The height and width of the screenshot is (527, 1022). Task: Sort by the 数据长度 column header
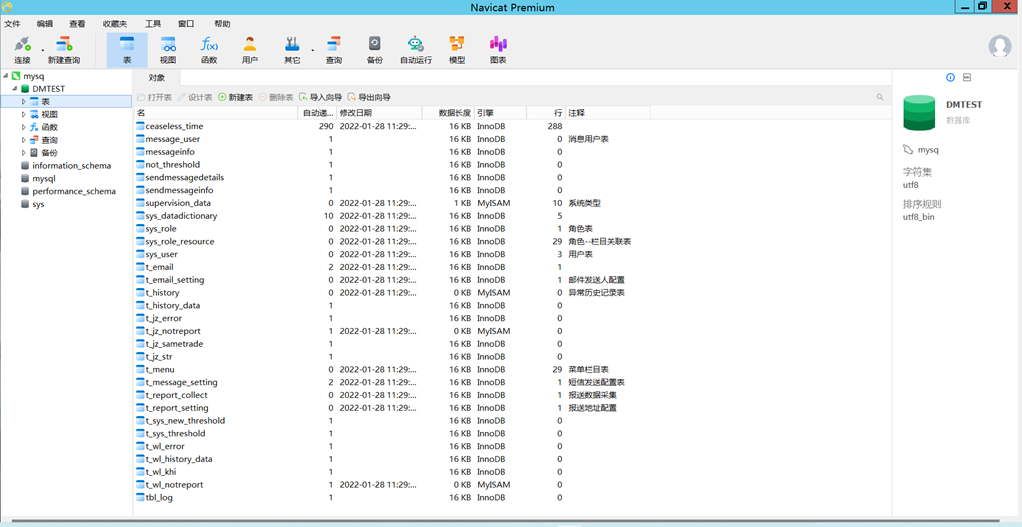448,113
